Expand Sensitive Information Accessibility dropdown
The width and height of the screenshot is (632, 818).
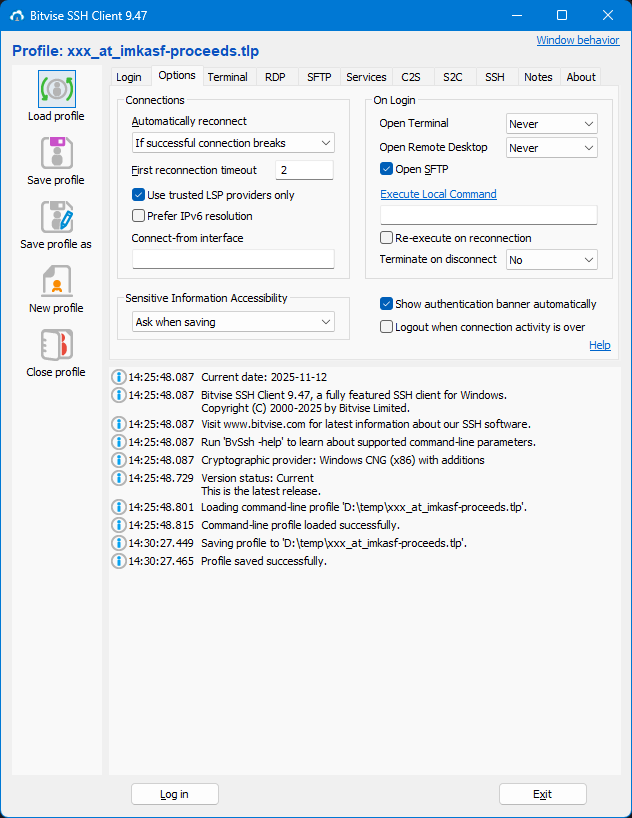(x=233, y=322)
